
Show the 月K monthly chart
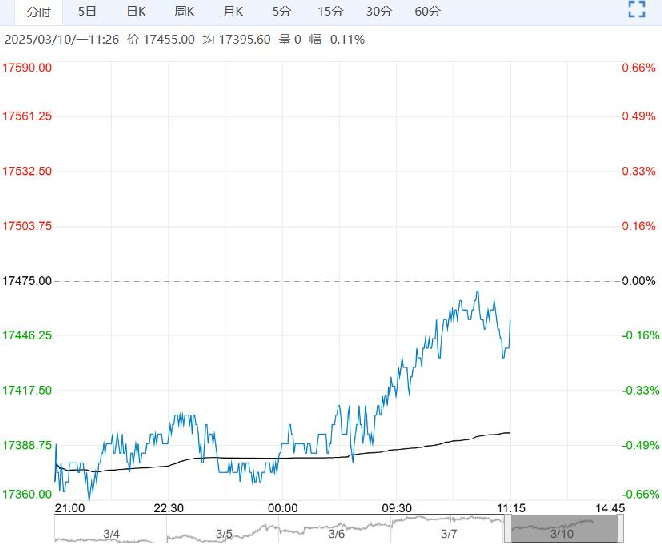tap(233, 12)
